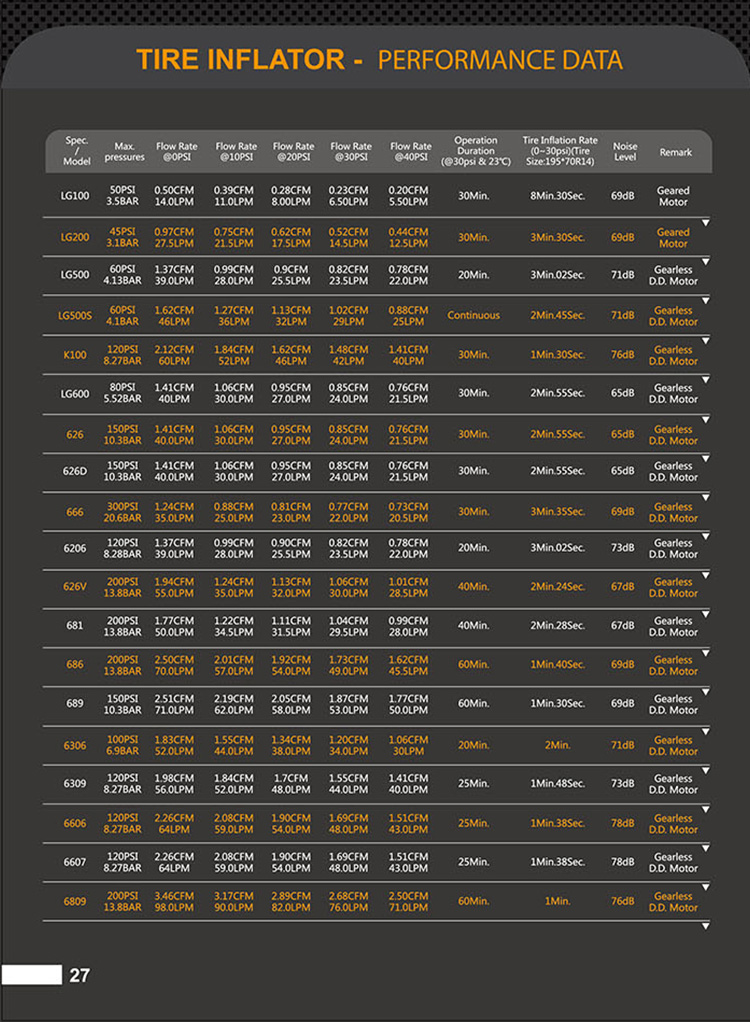Image resolution: width=750 pixels, height=1022 pixels.
Task: Click the Max. pressures column header
Action: [x=124, y=151]
